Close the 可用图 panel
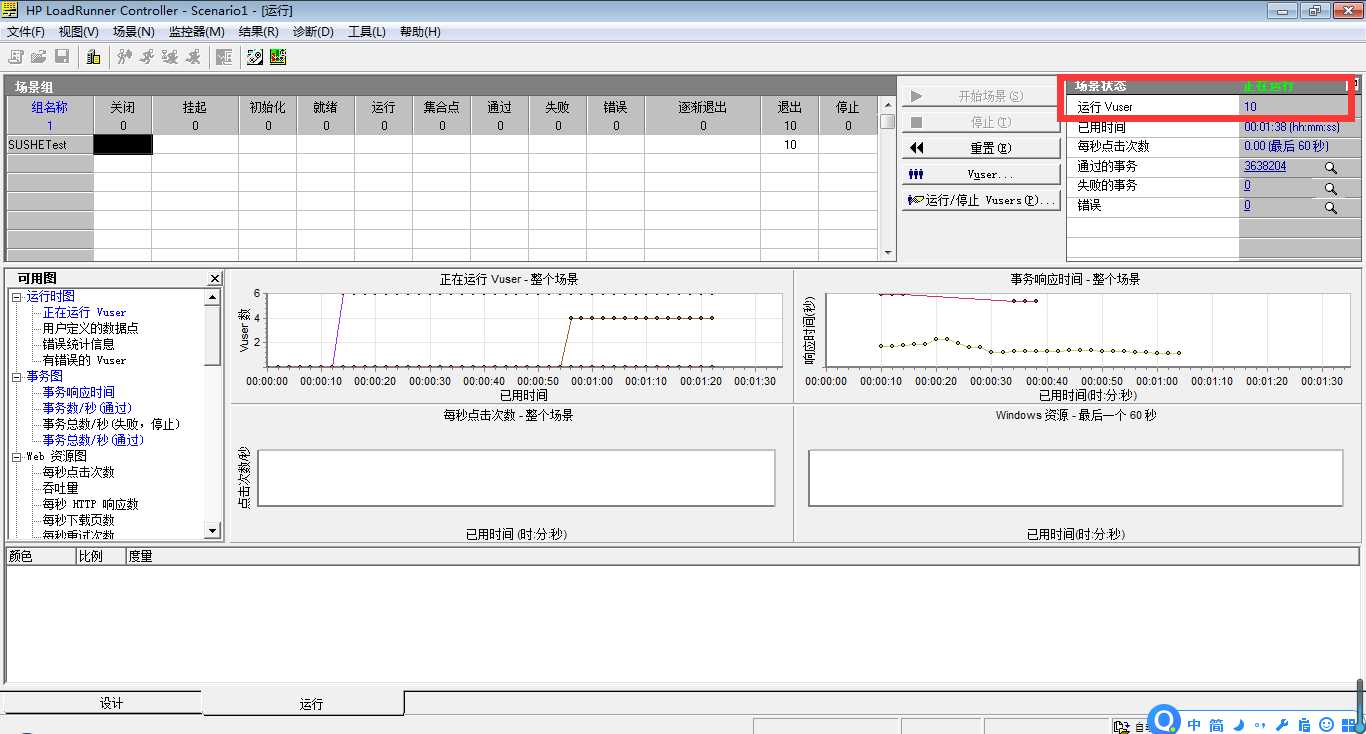 [215, 278]
